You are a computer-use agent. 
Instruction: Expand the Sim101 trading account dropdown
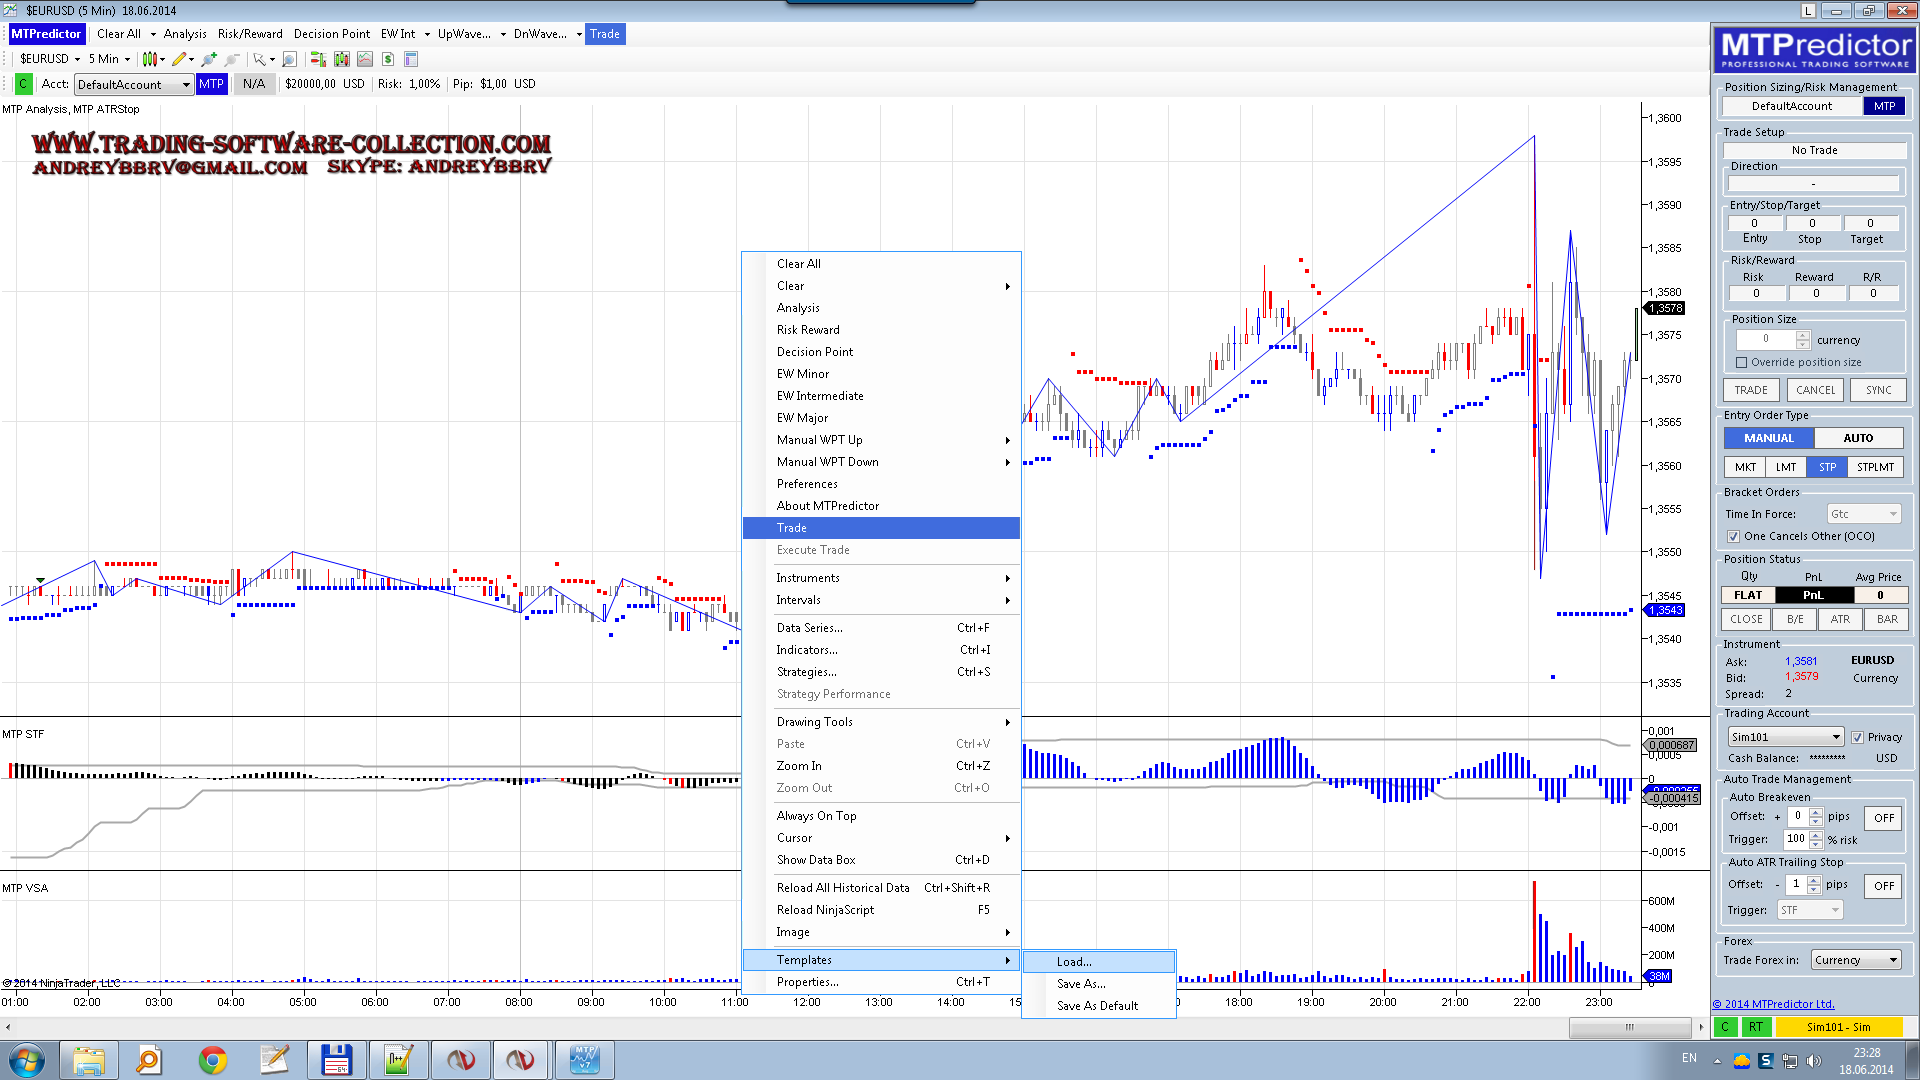(1836, 738)
